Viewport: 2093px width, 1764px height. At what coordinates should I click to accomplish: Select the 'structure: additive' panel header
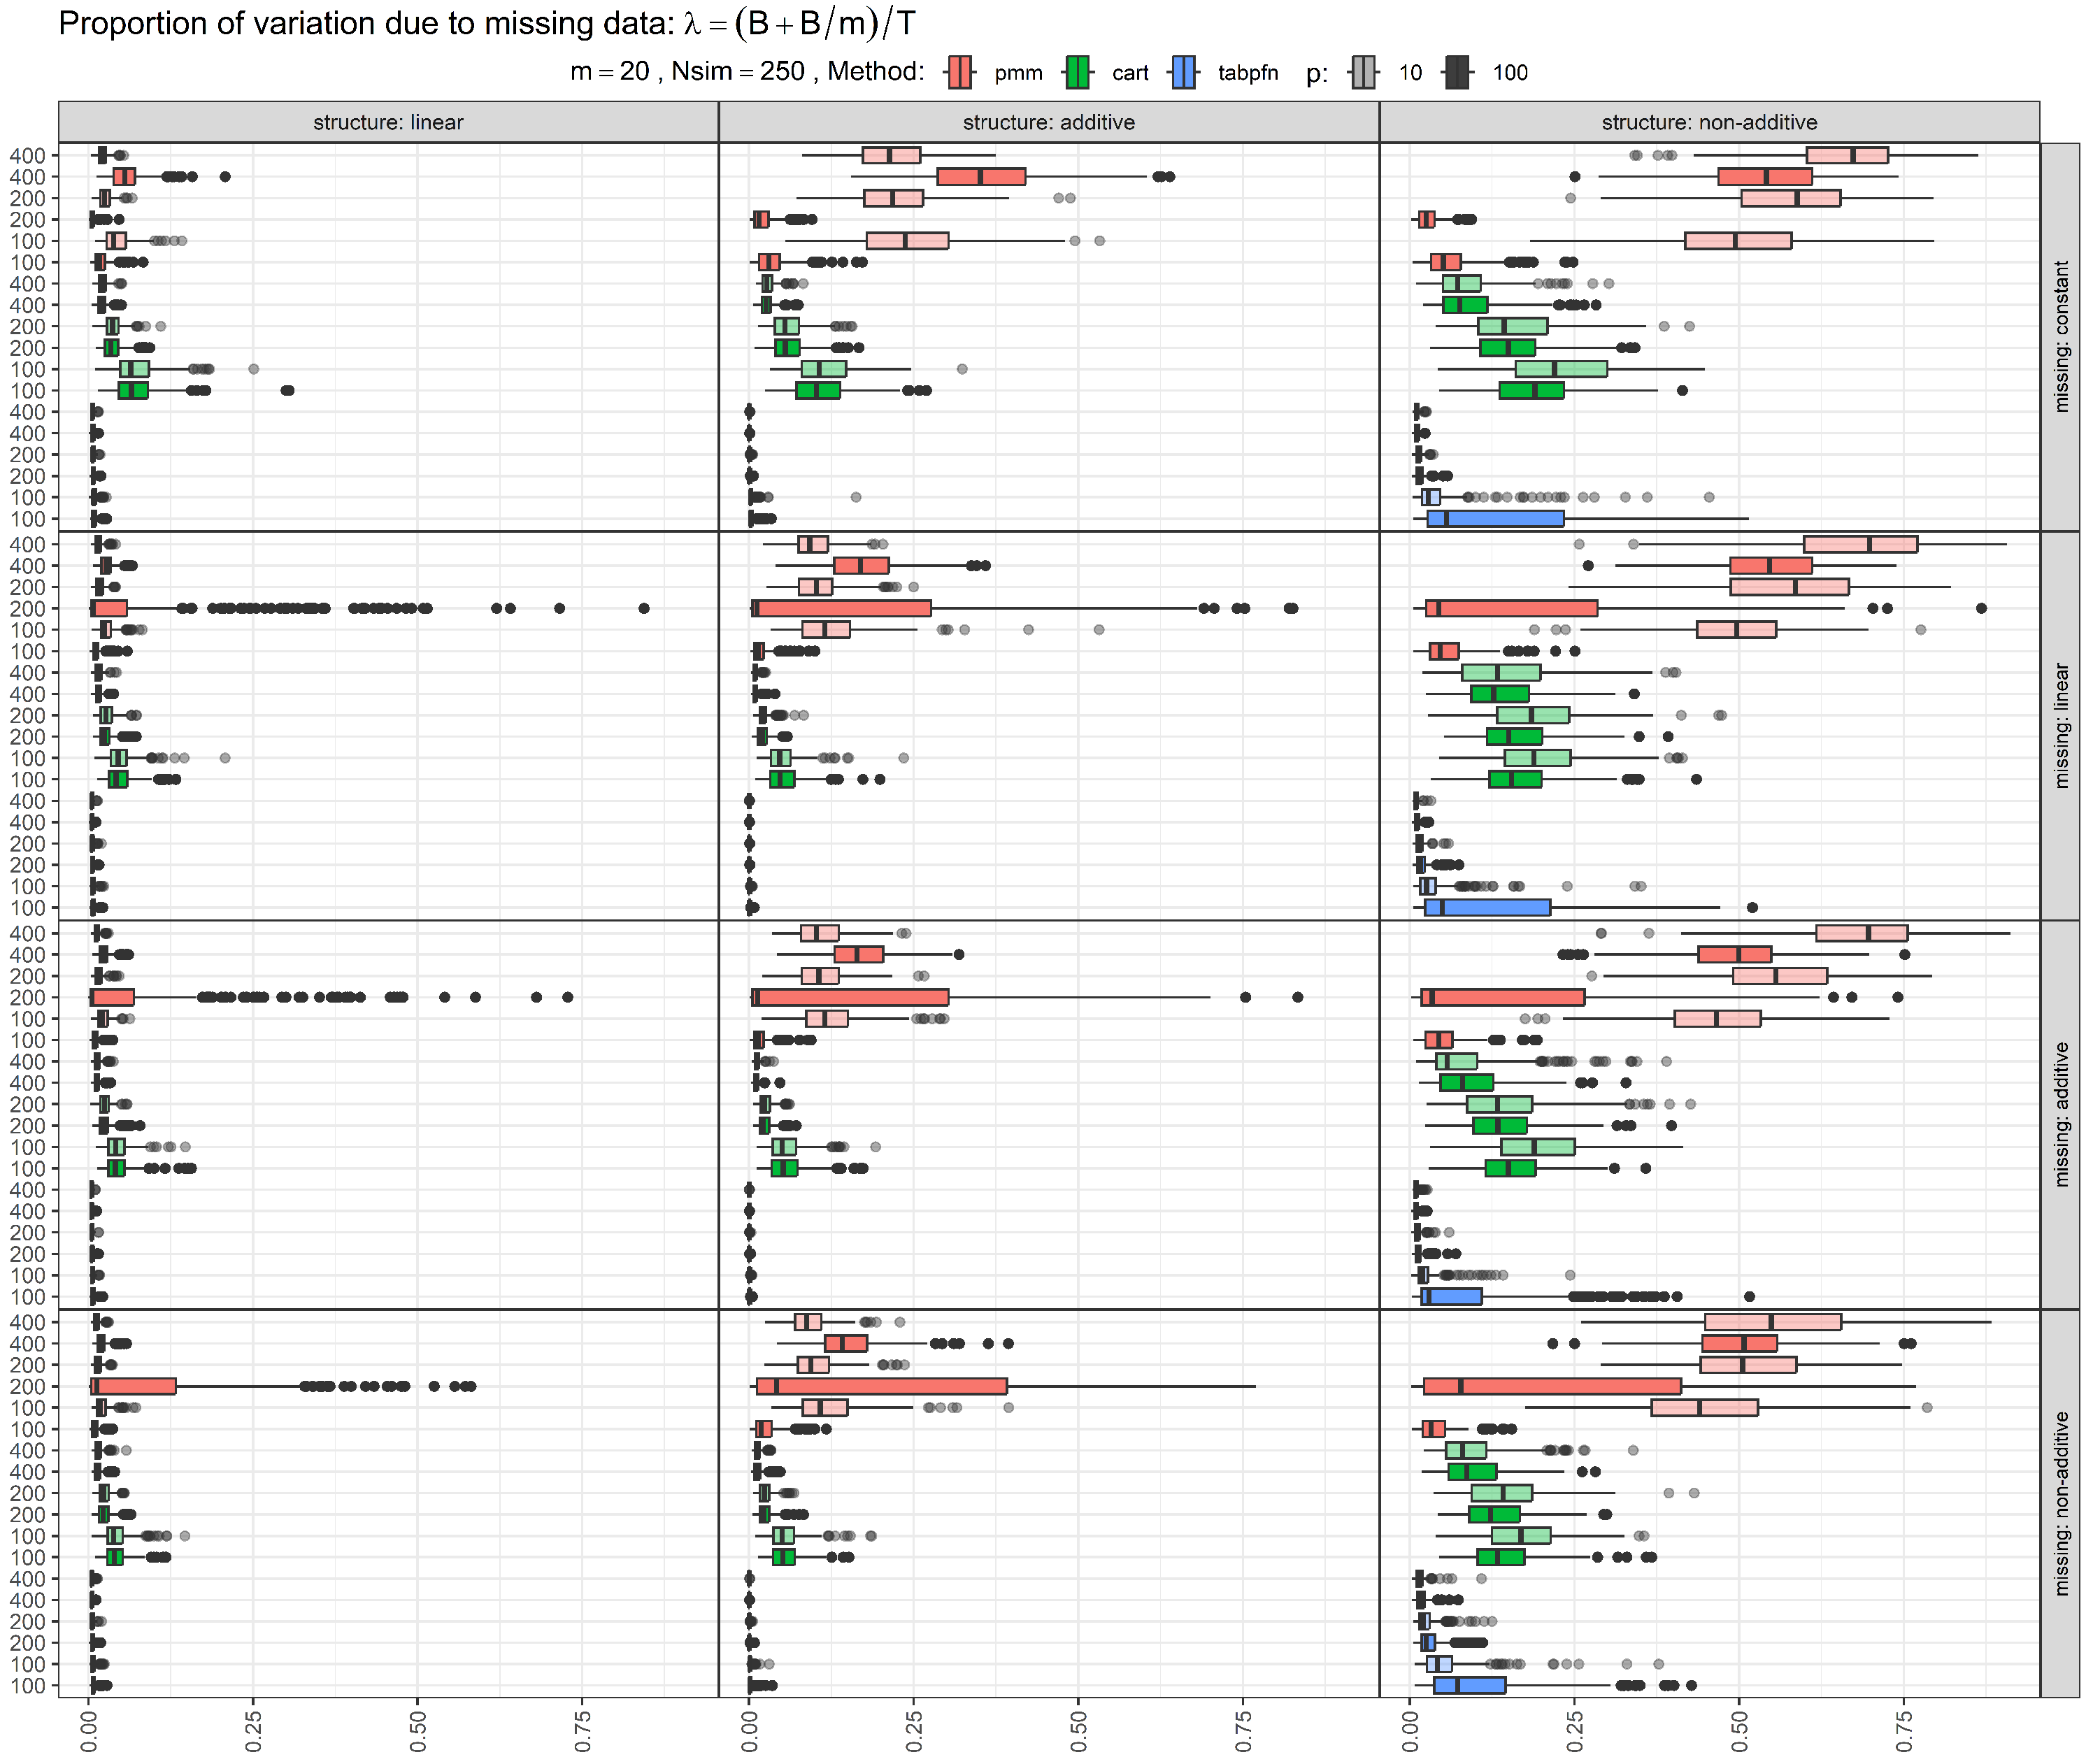click(x=1048, y=122)
